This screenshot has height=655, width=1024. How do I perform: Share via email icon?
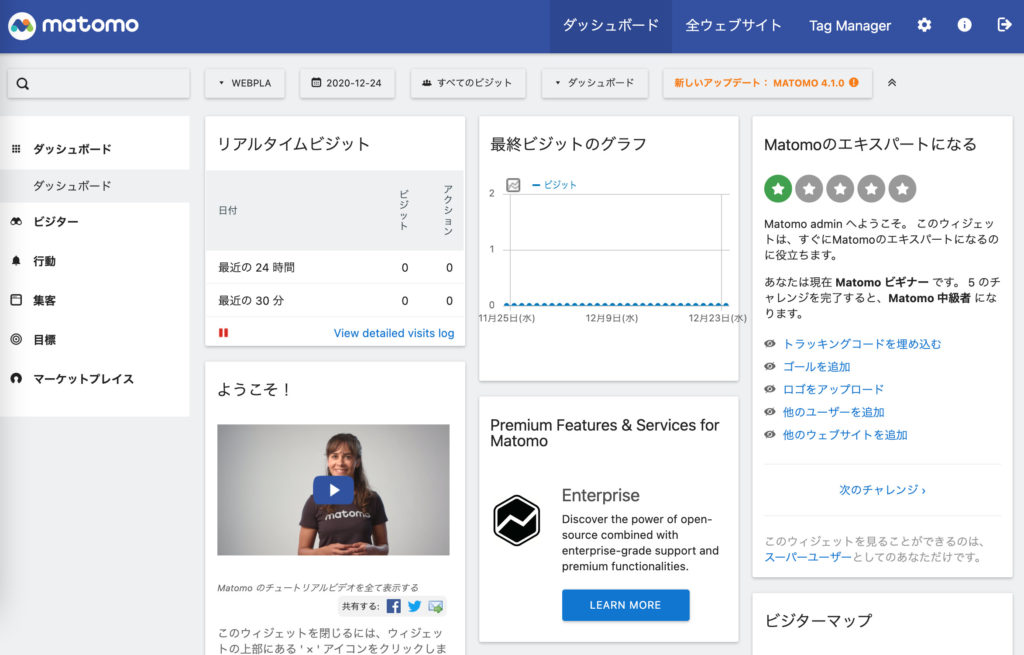point(436,606)
